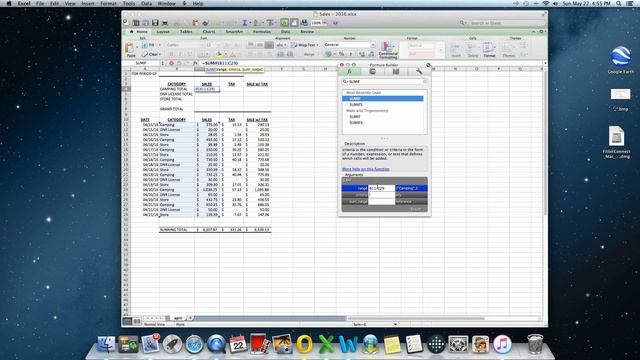Image resolution: width=640 pixels, height=360 pixels.
Task: Open the Paste button in Home ribbon
Action: click(131, 50)
